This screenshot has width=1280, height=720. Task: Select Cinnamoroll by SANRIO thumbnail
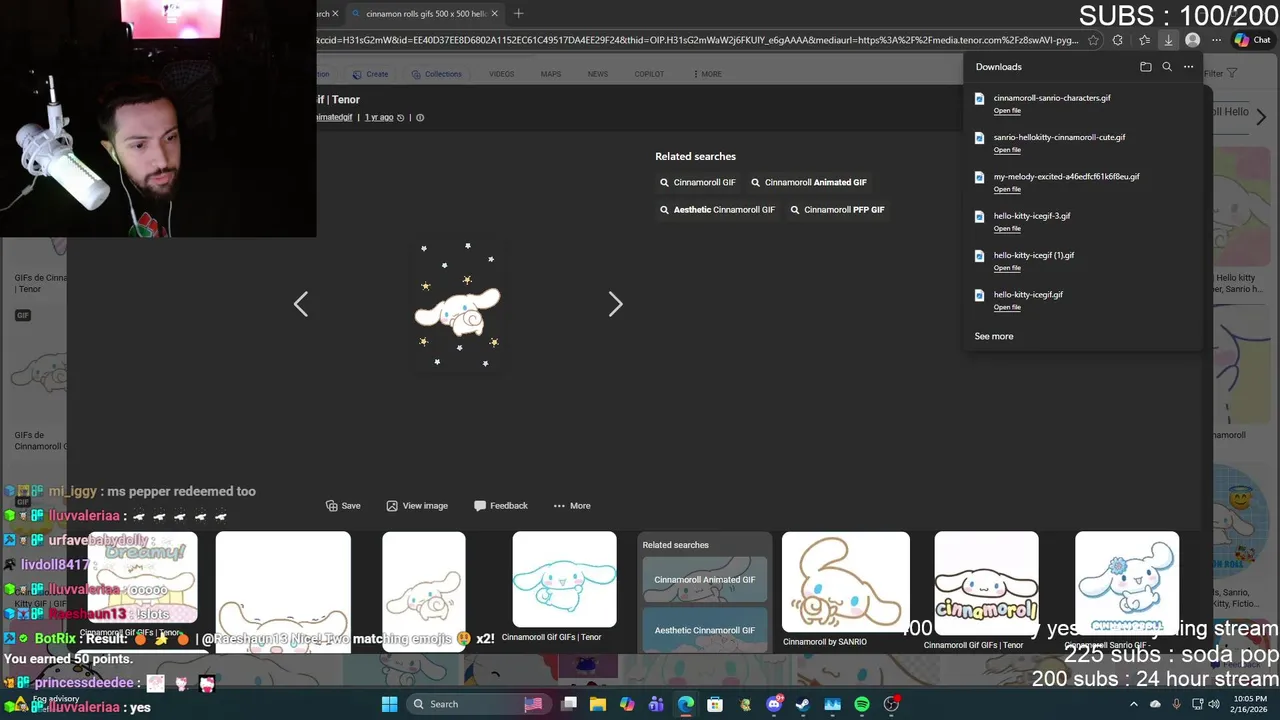tap(846, 582)
